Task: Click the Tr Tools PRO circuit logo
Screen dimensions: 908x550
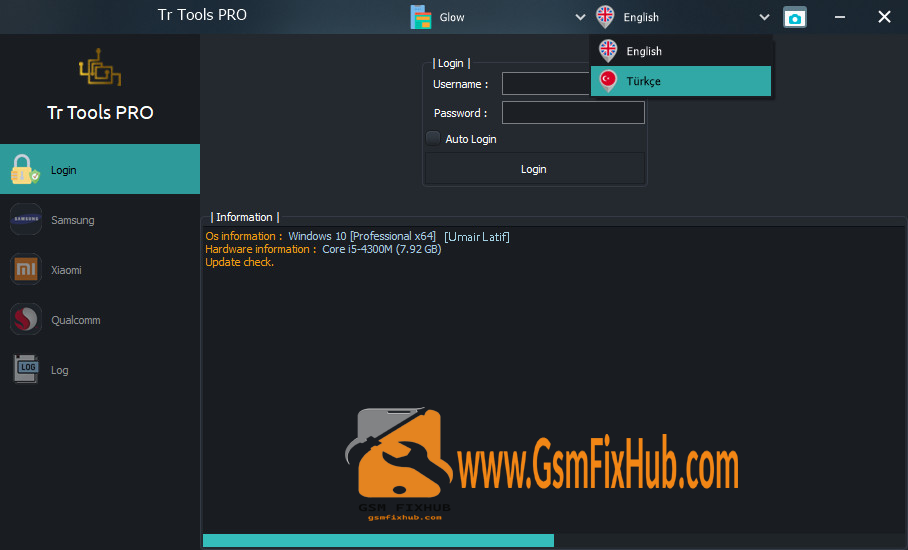Action: (100, 68)
